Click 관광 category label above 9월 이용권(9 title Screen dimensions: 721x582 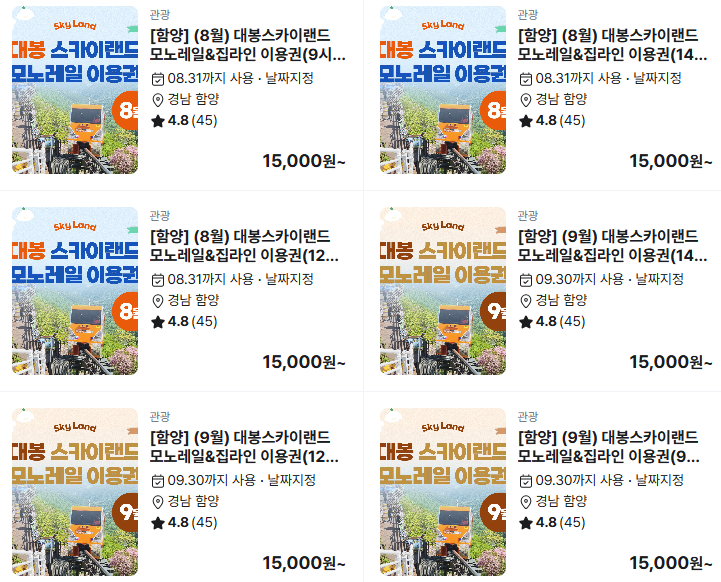[527, 417]
